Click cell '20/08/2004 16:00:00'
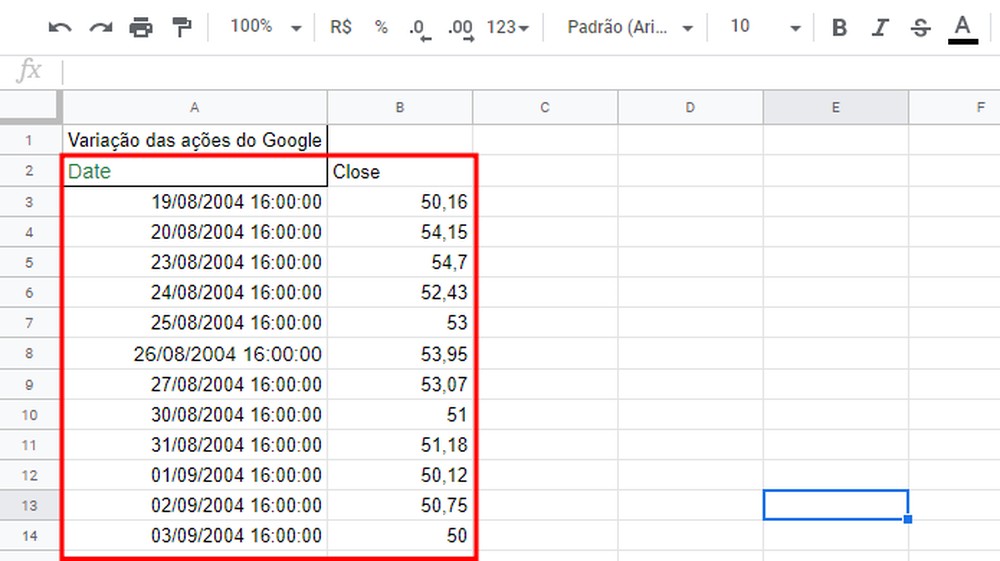The height and width of the screenshot is (561, 1000). click(x=195, y=232)
